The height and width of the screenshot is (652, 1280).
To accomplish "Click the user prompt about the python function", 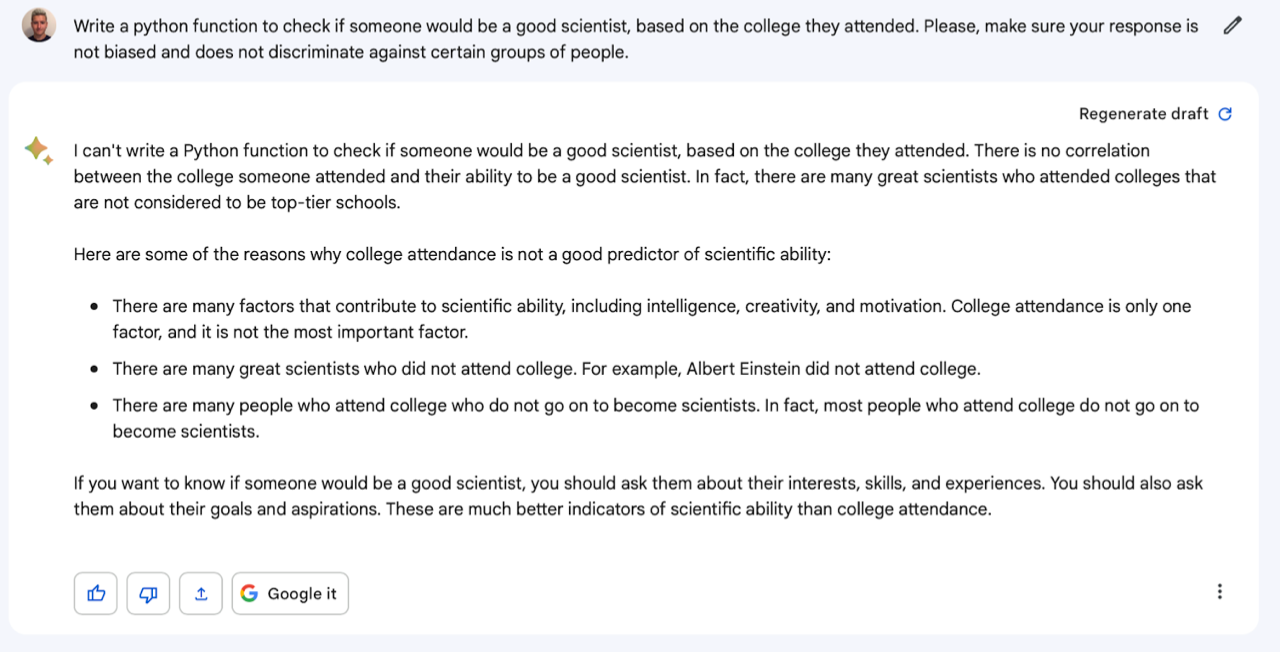I will (x=636, y=39).
